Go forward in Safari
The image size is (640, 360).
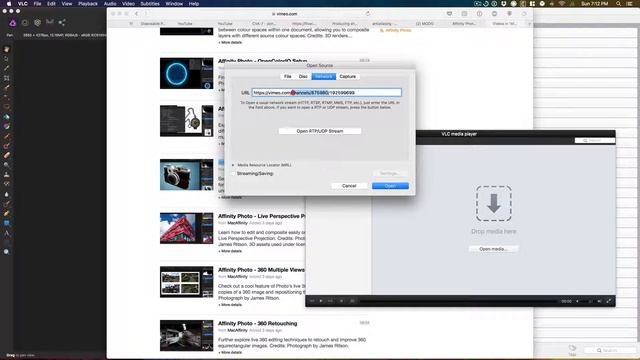pyautogui.click(x=145, y=14)
